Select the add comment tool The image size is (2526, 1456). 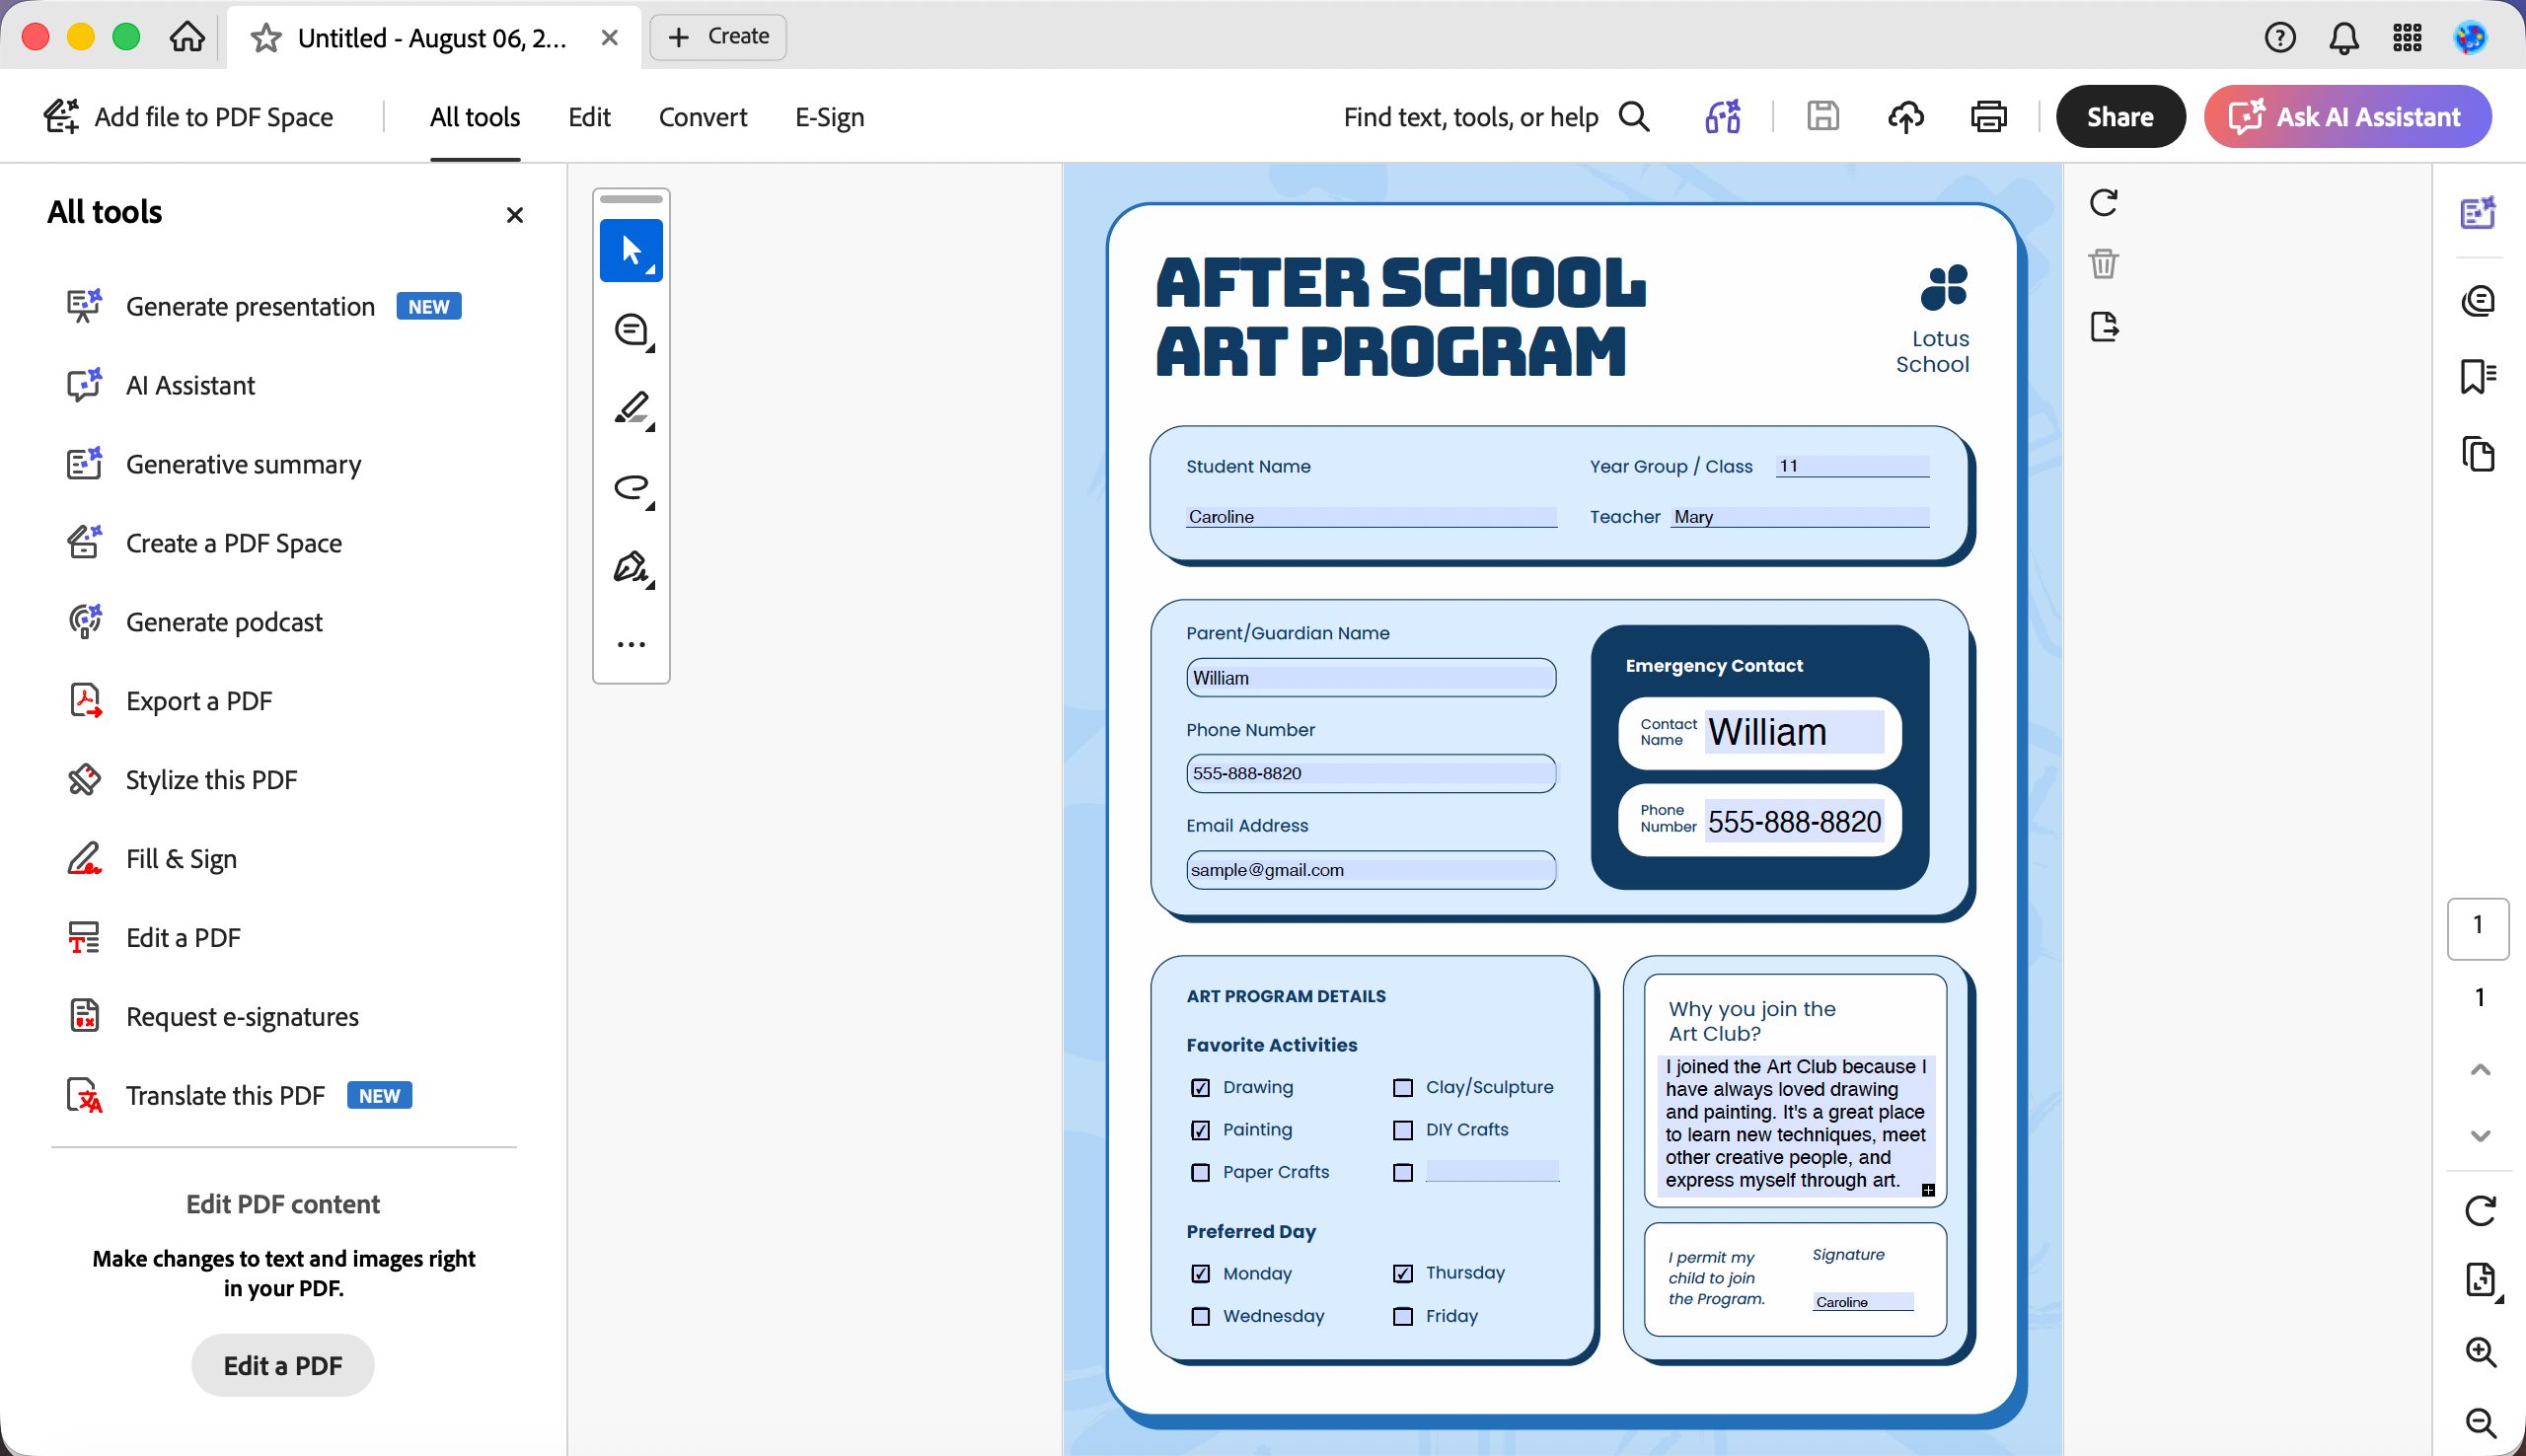click(x=632, y=330)
